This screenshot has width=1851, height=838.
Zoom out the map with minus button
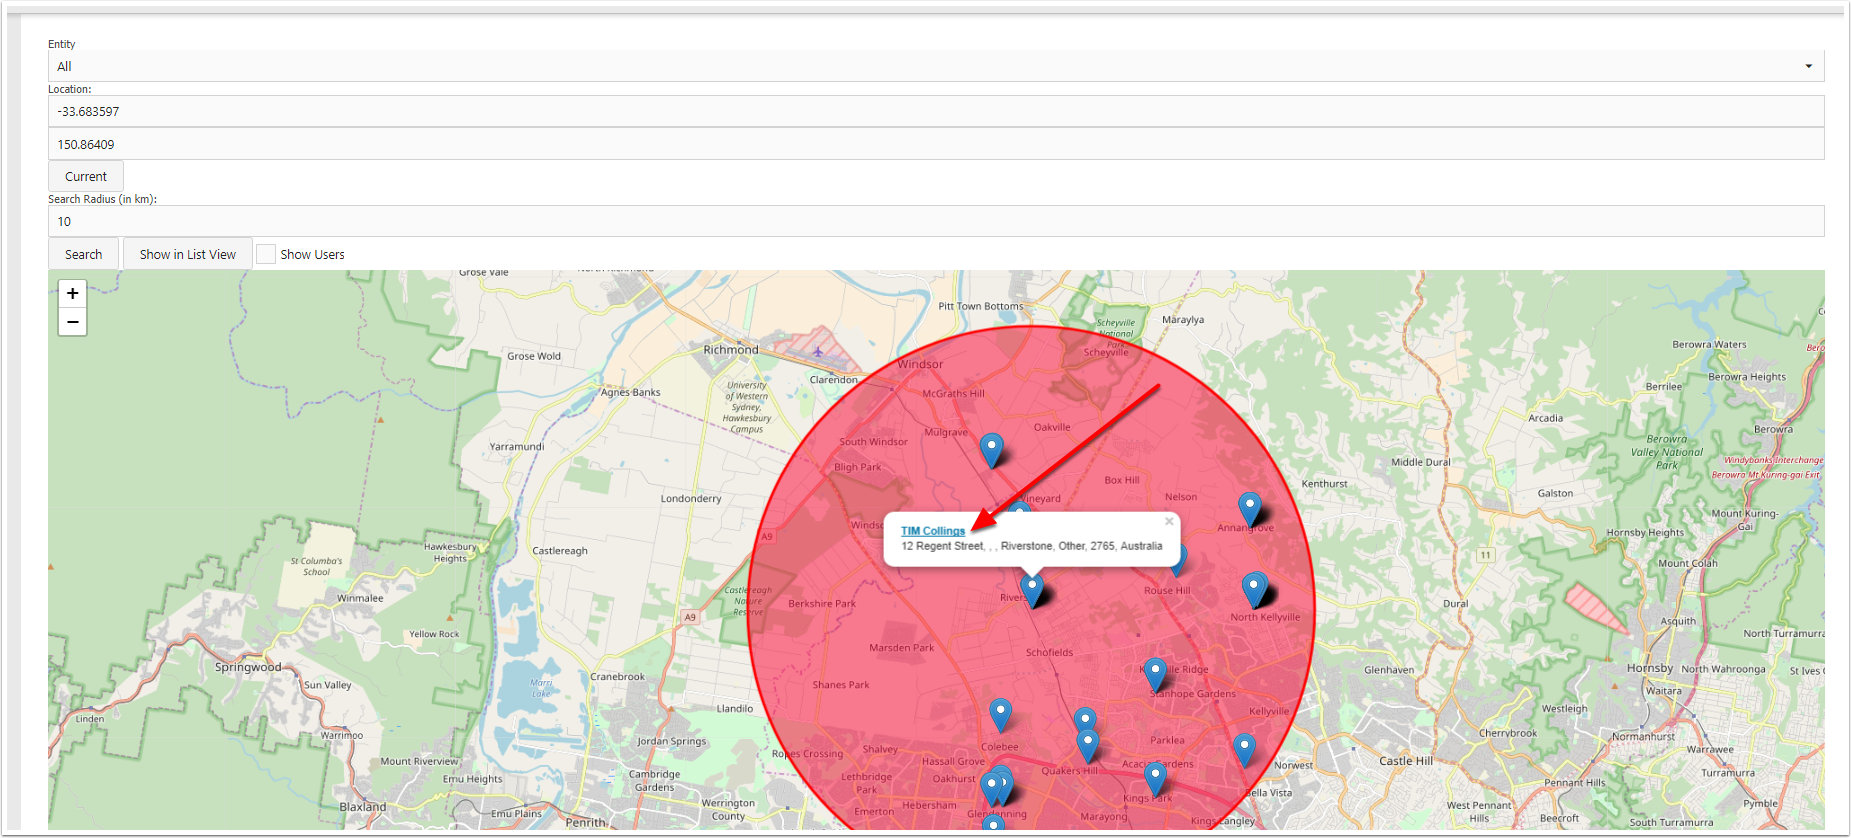point(72,322)
